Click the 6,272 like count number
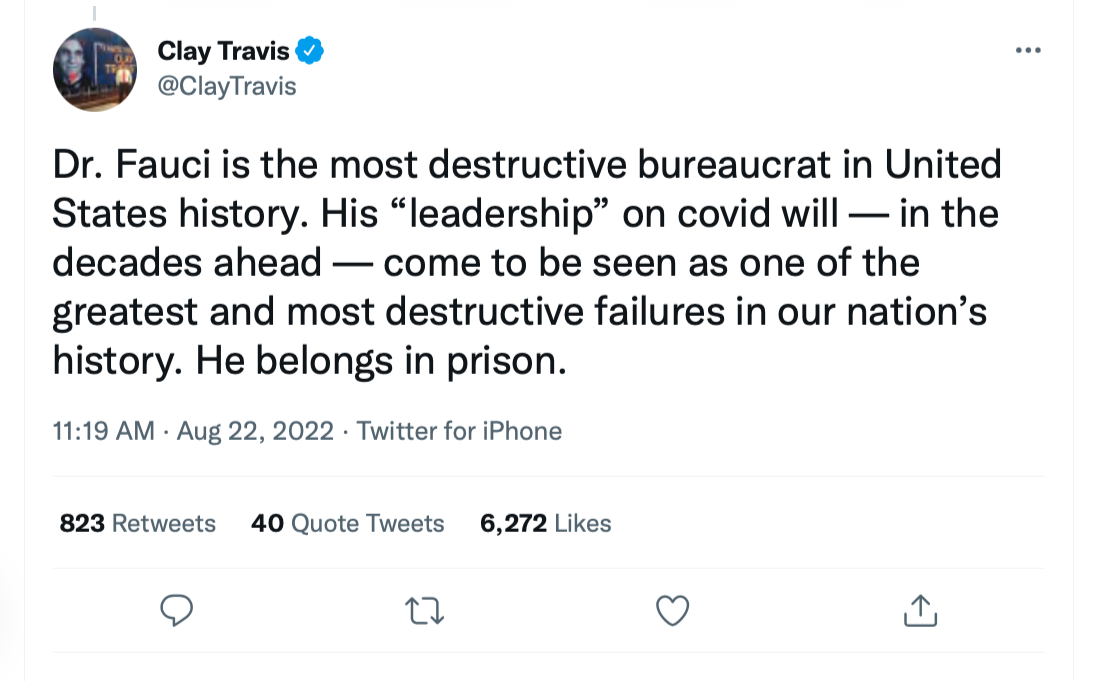Image resolution: width=1098 pixels, height=681 pixels. point(513,523)
